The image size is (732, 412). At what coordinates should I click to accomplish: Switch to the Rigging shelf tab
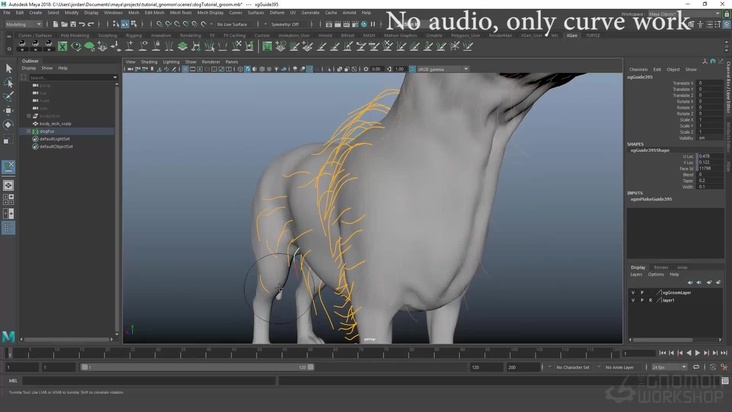pos(134,35)
